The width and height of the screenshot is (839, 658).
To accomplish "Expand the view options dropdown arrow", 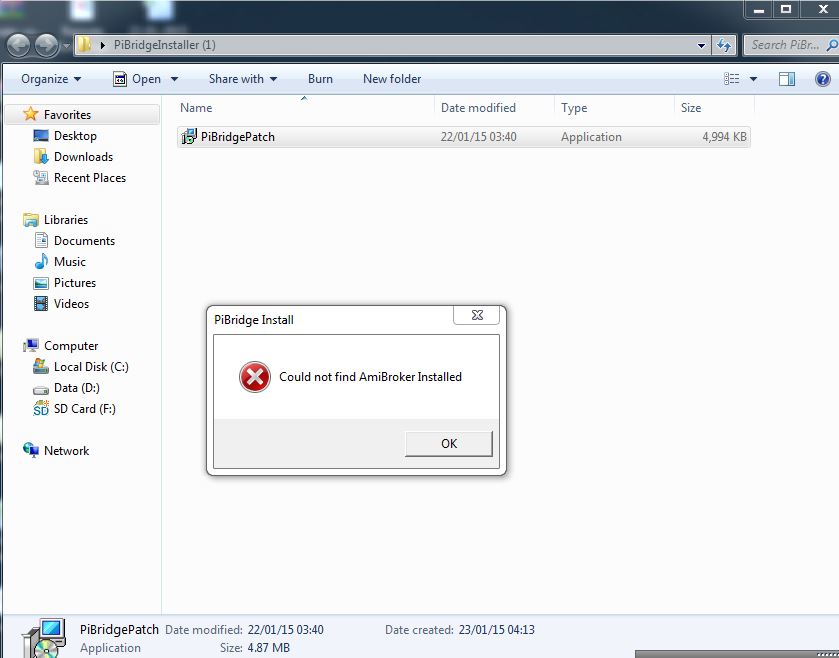I will (753, 79).
